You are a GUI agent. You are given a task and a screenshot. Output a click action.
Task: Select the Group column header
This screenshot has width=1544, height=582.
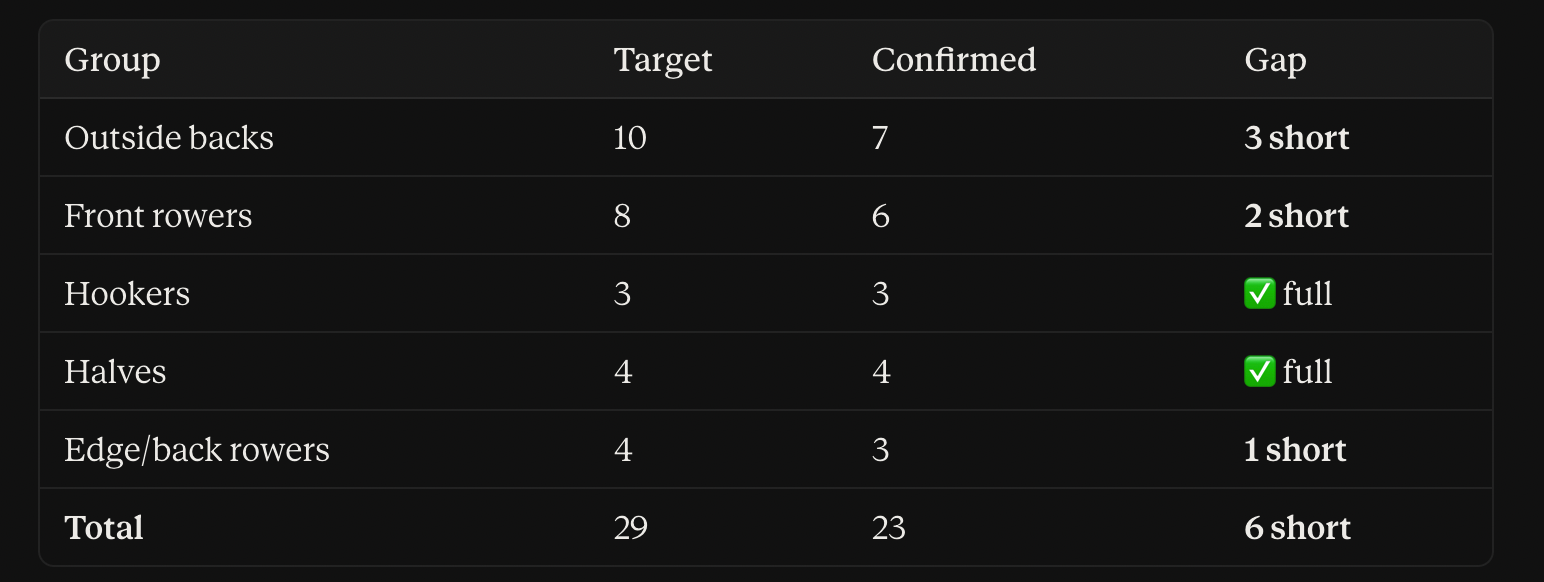click(112, 61)
